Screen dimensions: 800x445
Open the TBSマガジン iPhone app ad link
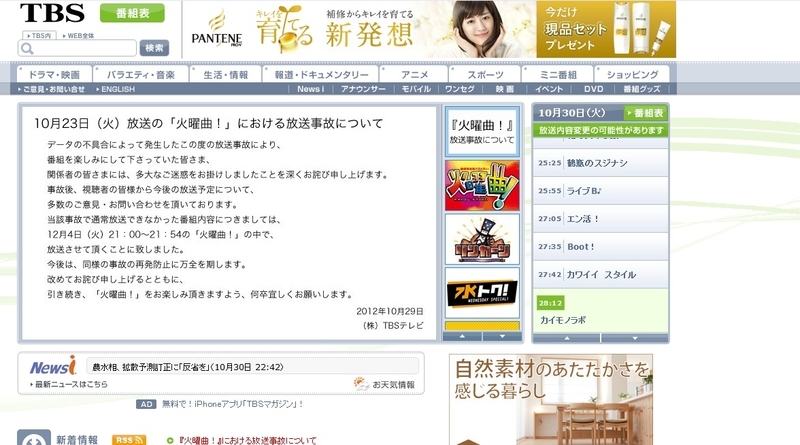233,404
